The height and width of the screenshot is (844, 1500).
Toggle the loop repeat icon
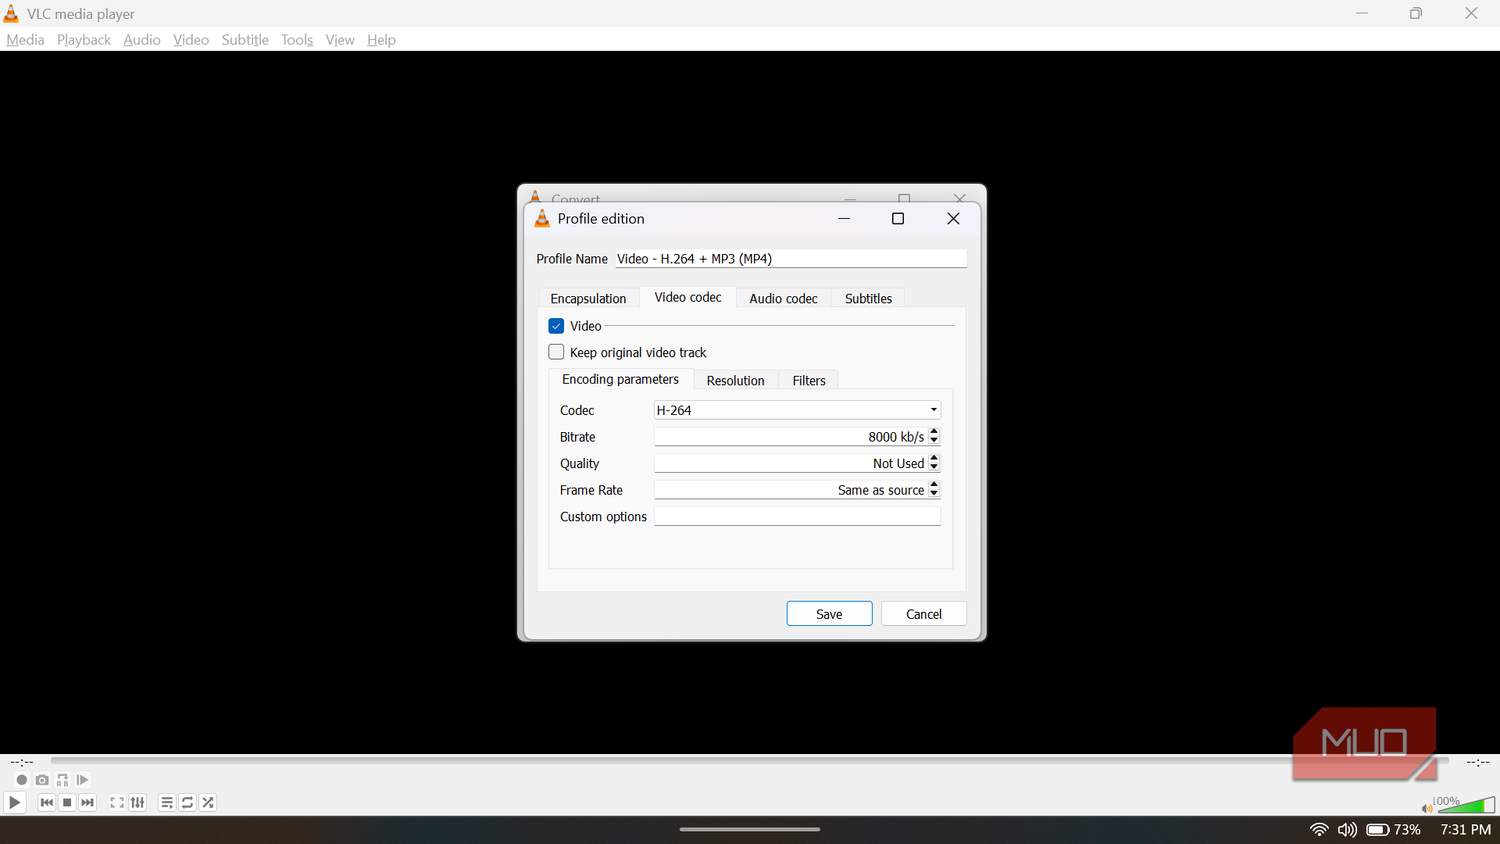click(x=187, y=802)
